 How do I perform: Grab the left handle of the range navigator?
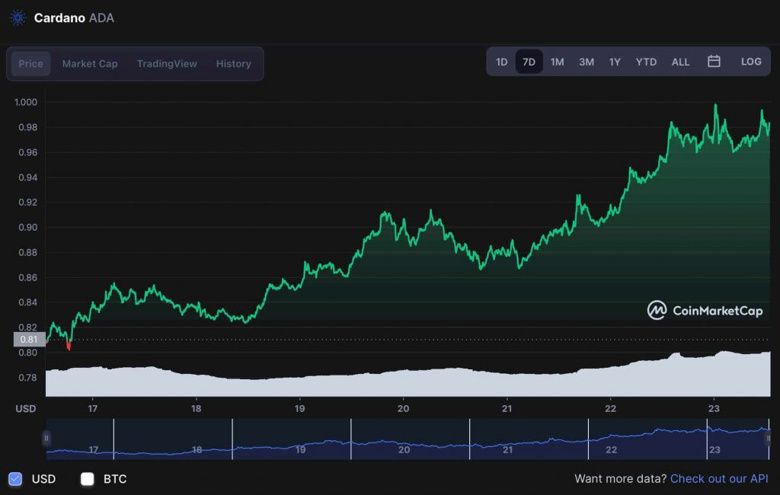[46, 438]
